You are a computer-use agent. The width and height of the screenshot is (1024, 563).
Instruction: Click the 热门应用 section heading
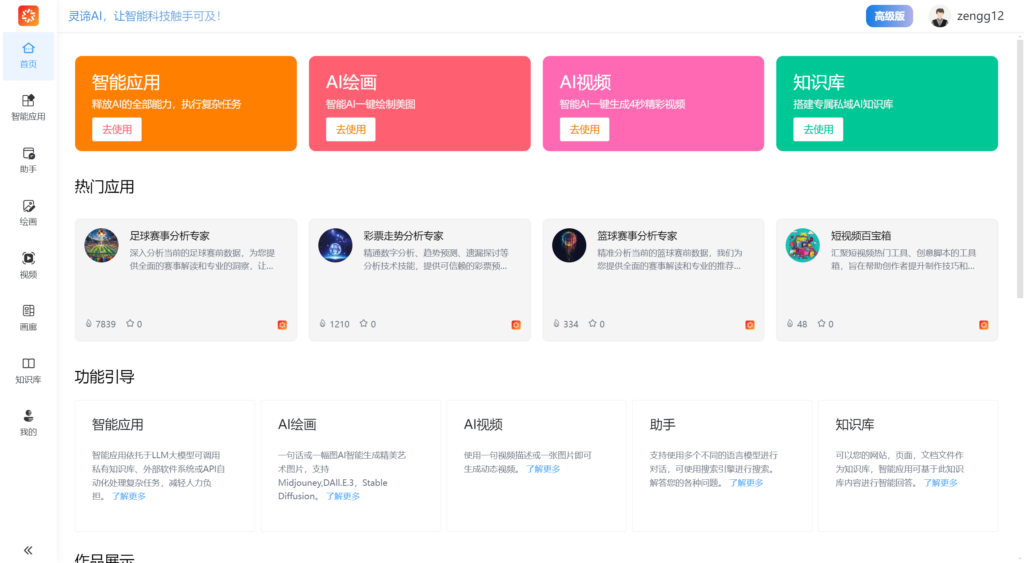click(x=104, y=187)
